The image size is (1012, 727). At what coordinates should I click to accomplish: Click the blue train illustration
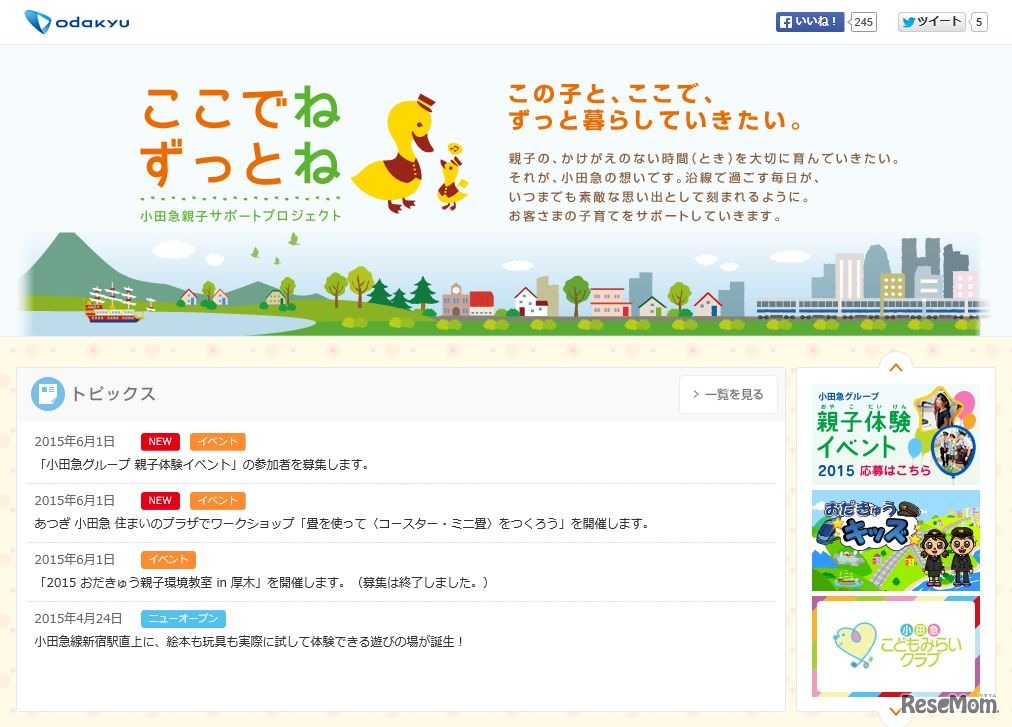click(870, 309)
